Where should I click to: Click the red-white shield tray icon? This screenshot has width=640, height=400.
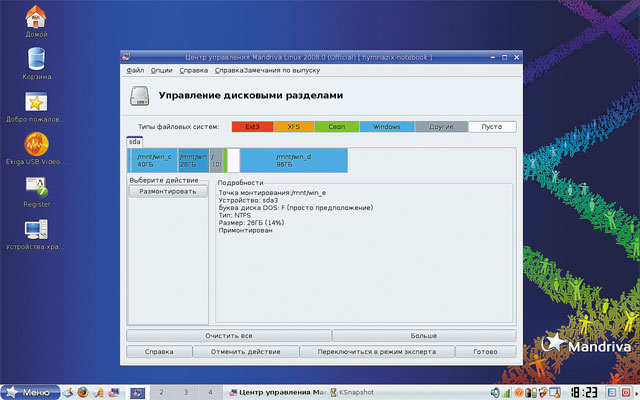pyautogui.click(x=542, y=393)
